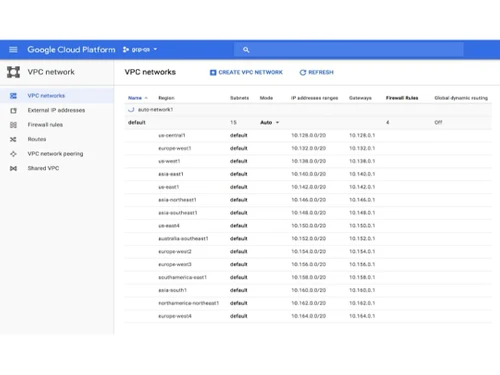Click the search magnifier icon
Screen dimensions: 500x375
tap(246, 50)
